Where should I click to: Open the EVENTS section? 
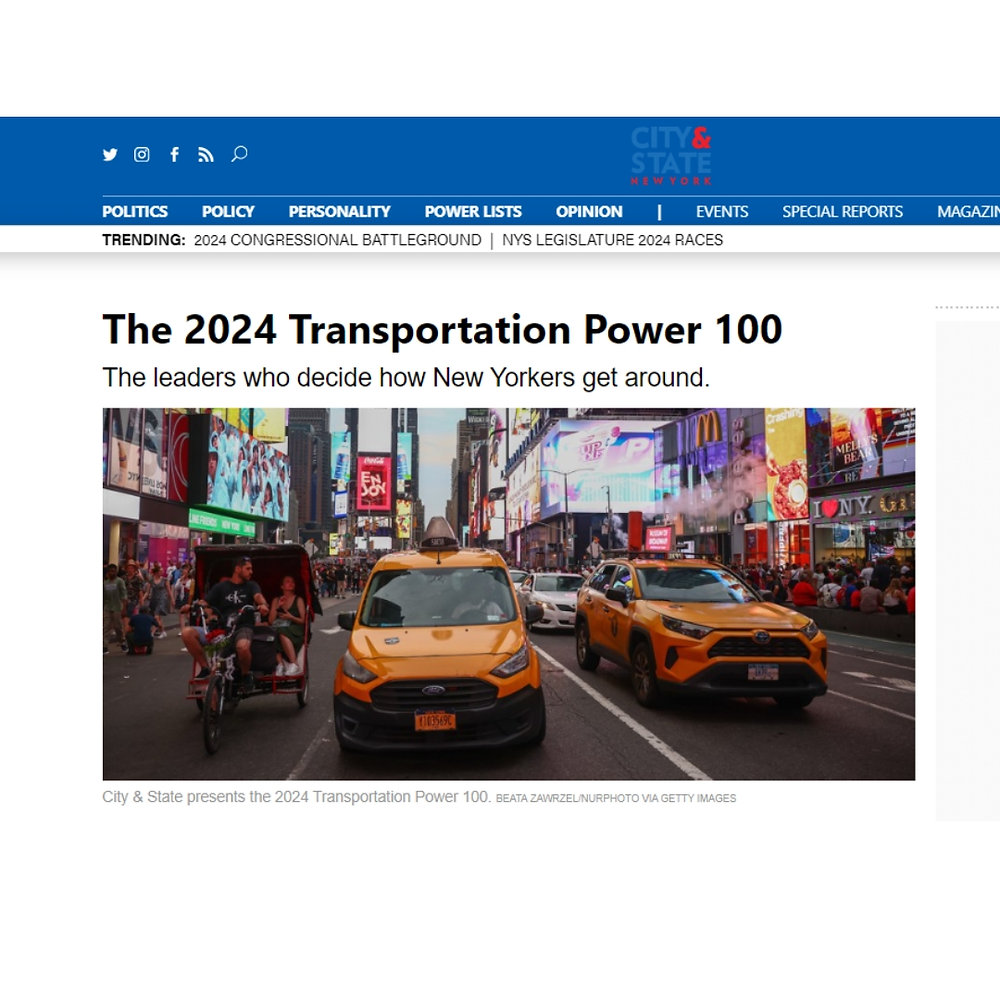pos(722,211)
